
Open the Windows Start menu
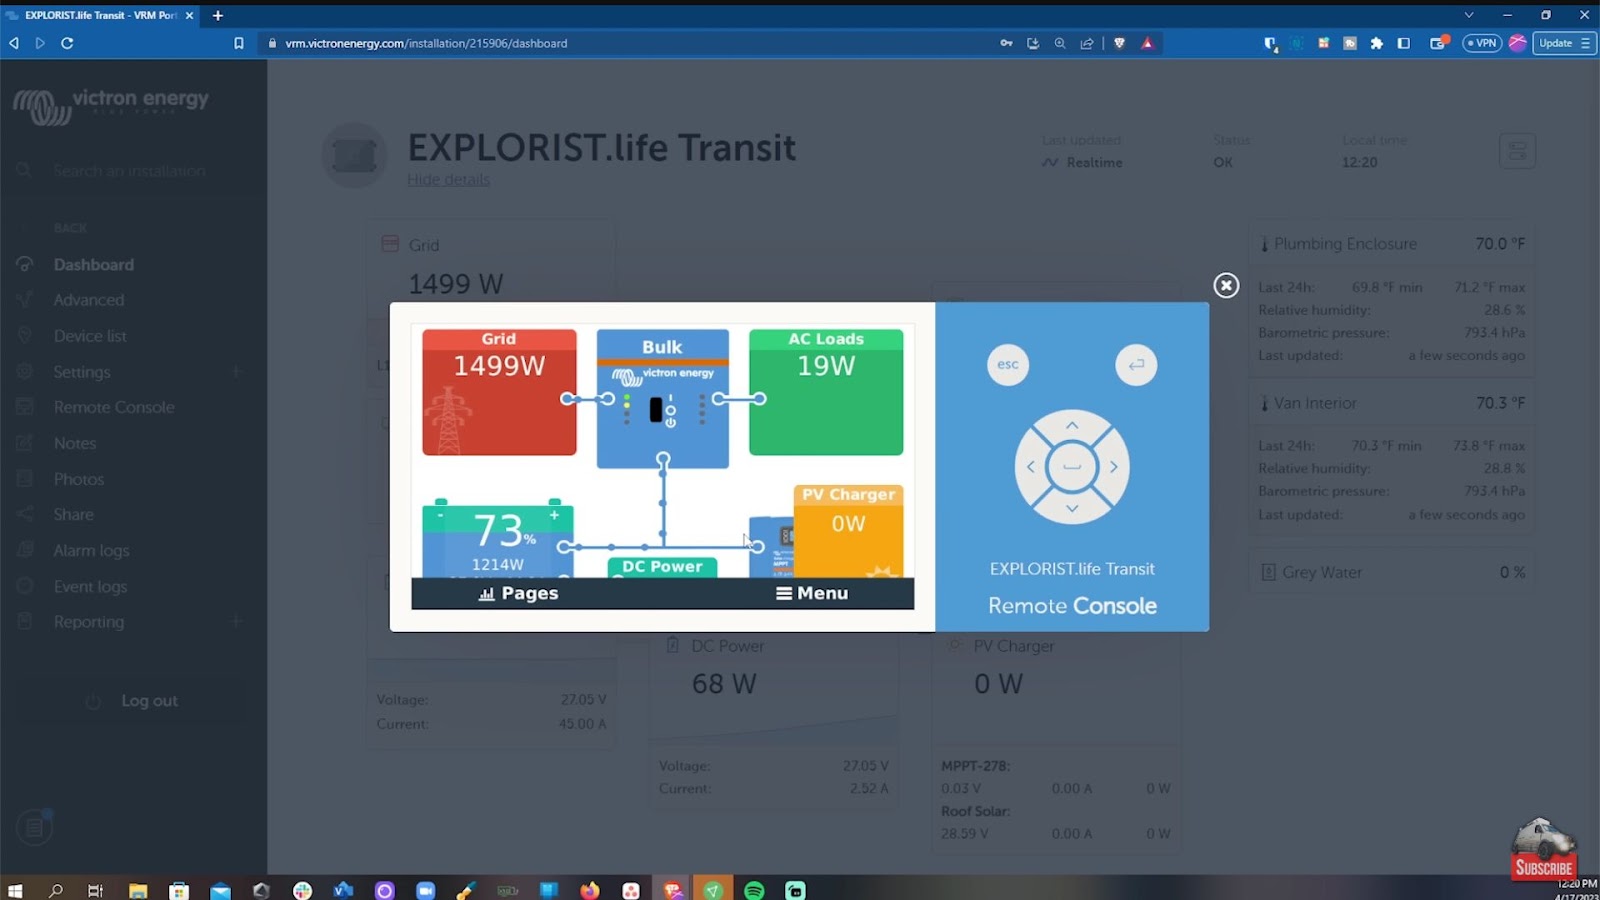(x=14, y=890)
